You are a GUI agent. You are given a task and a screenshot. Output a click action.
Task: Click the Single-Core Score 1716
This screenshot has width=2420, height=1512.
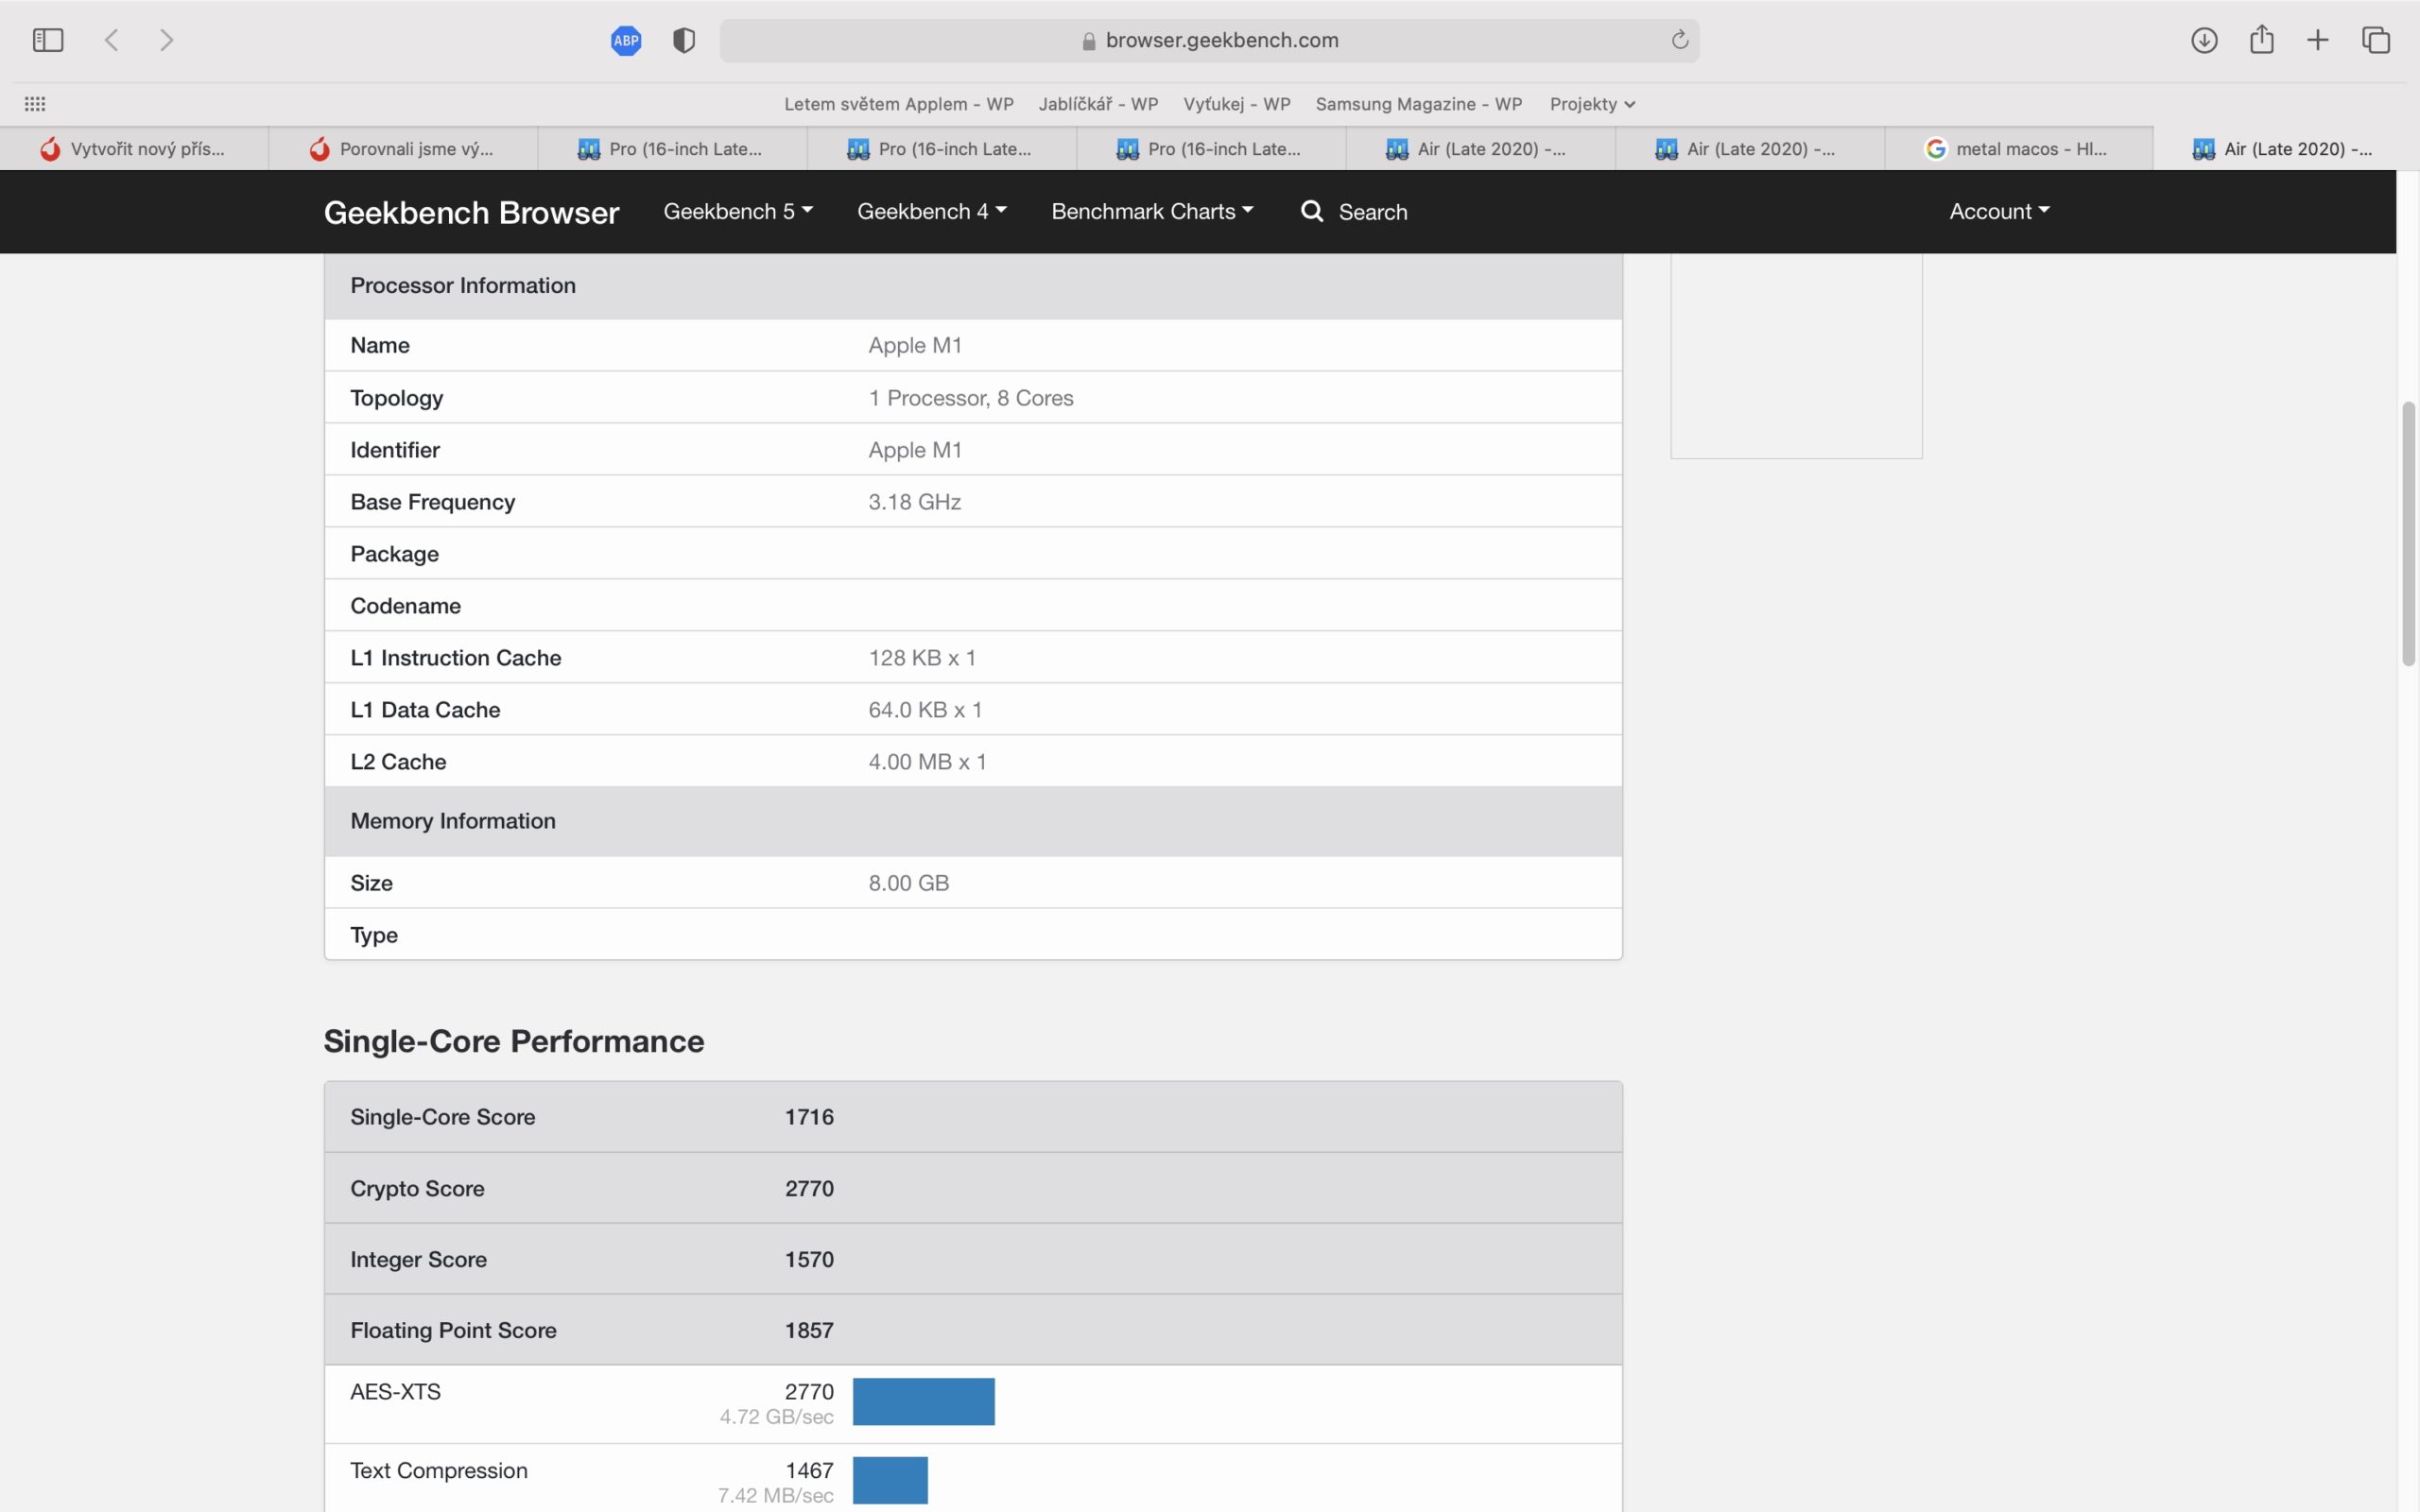pyautogui.click(x=808, y=1117)
